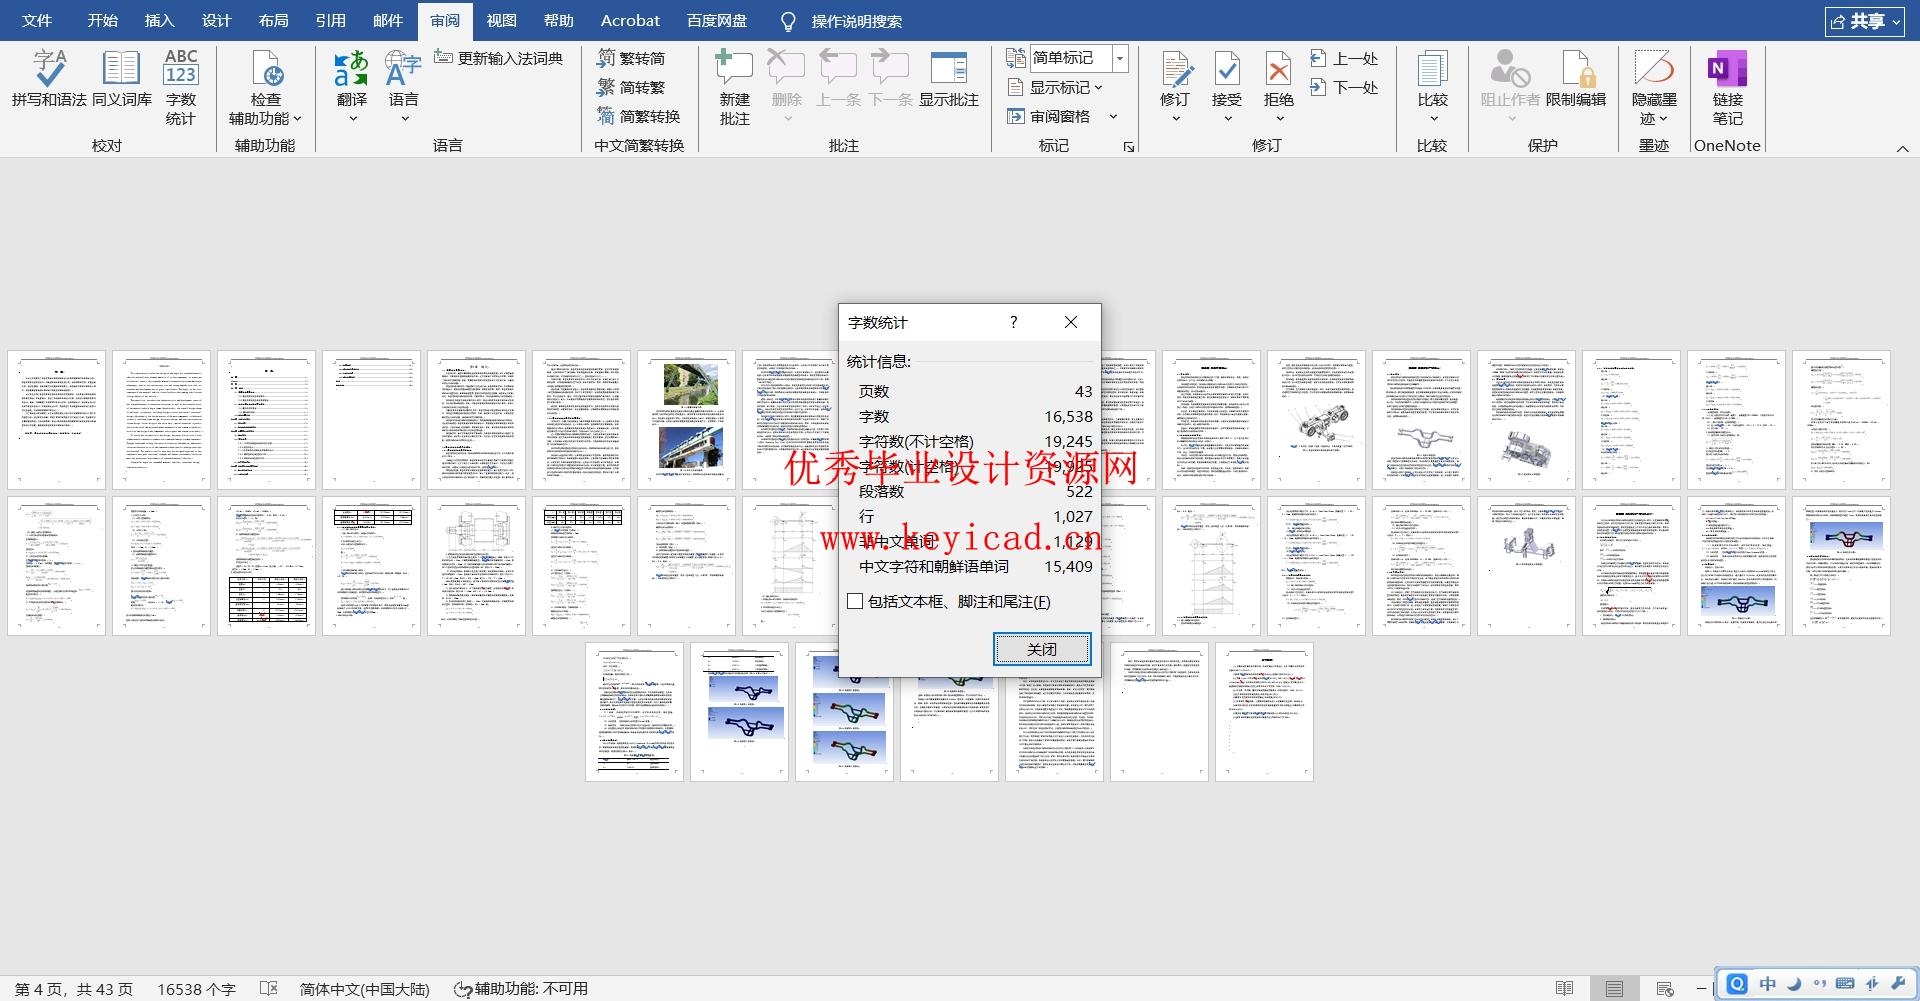The image size is (1920, 1001).
Task: Open Check Accessibility (检查辅助功能)
Action: click(265, 87)
